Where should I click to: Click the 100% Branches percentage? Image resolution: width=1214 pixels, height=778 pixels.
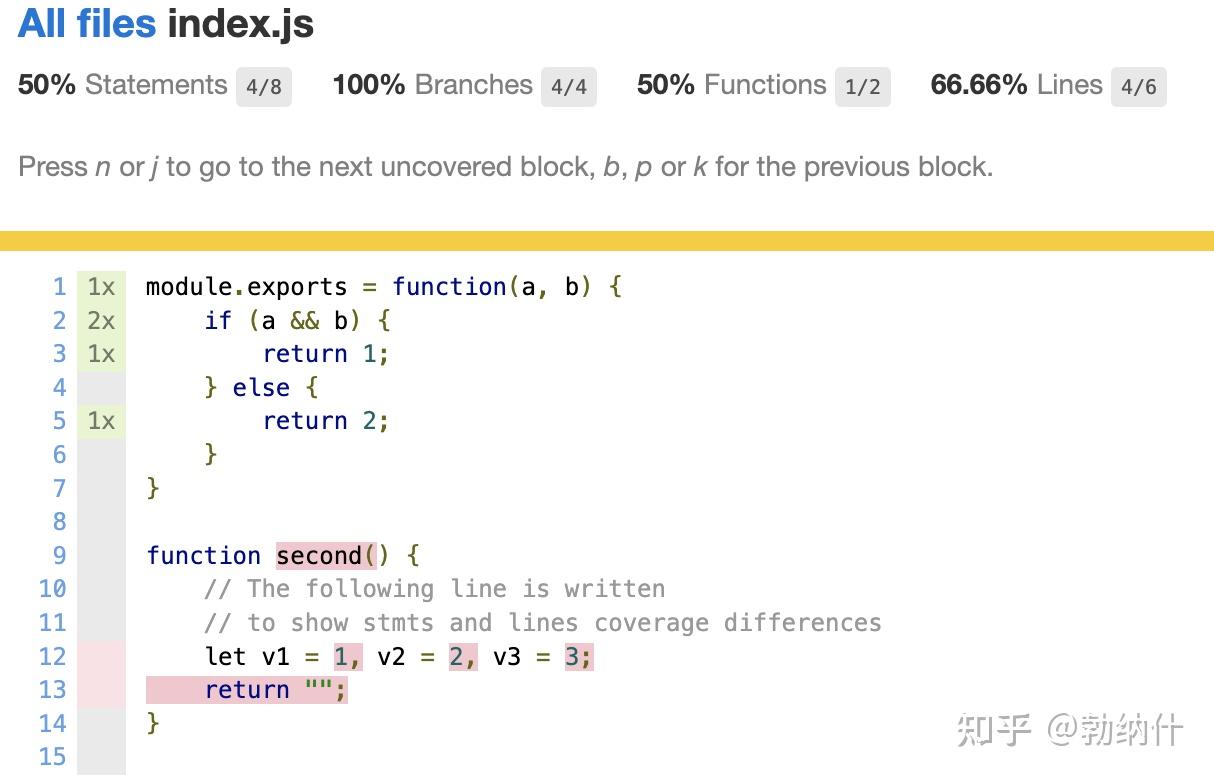[369, 85]
